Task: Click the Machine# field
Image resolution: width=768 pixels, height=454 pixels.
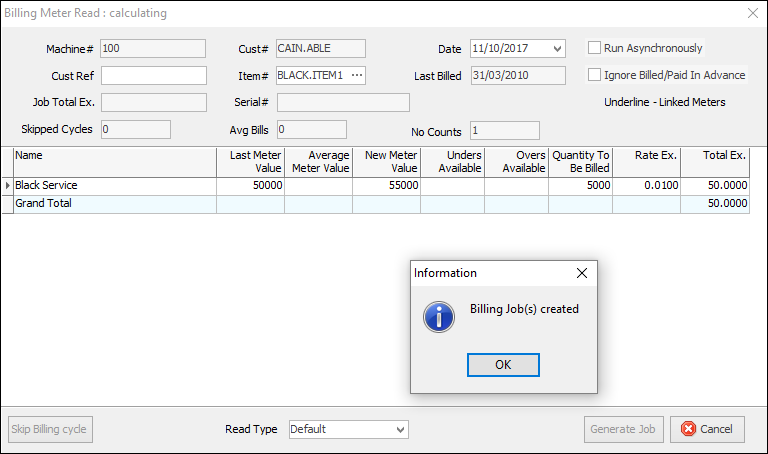Action: 153,48
